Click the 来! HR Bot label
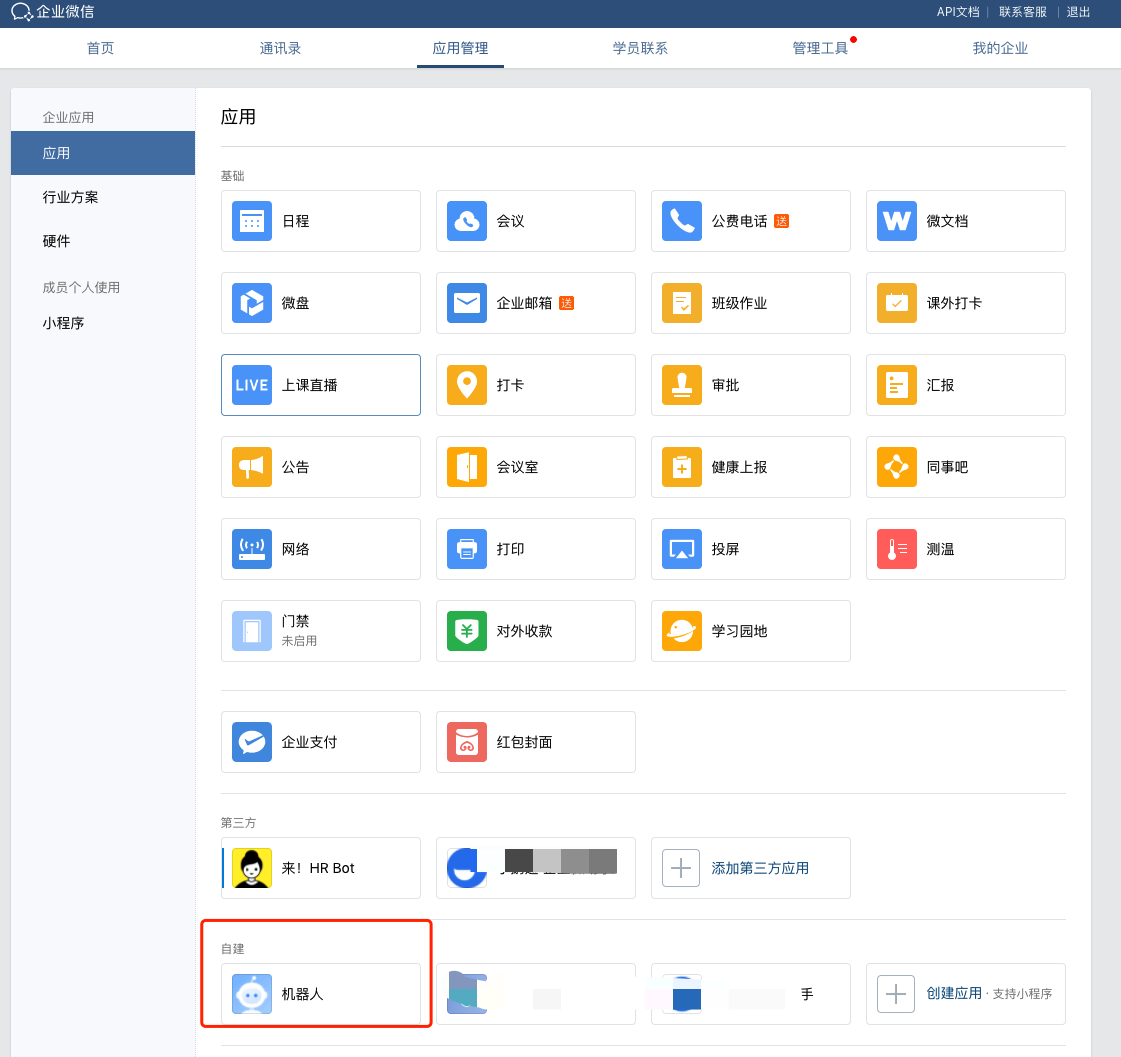 [318, 868]
